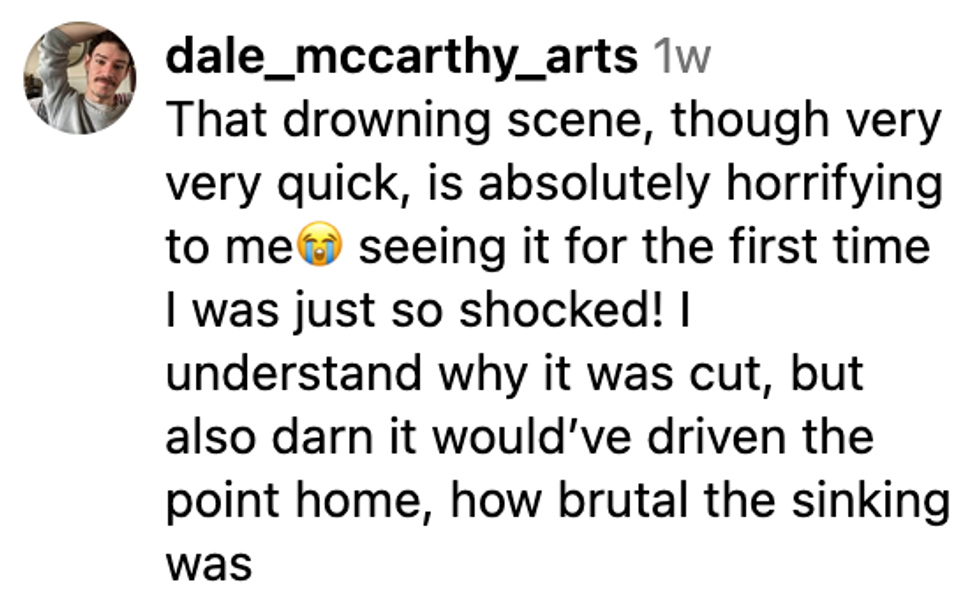The height and width of the screenshot is (613, 980).
Task: Click the word "shocked!" in the comment
Action: 561,311
